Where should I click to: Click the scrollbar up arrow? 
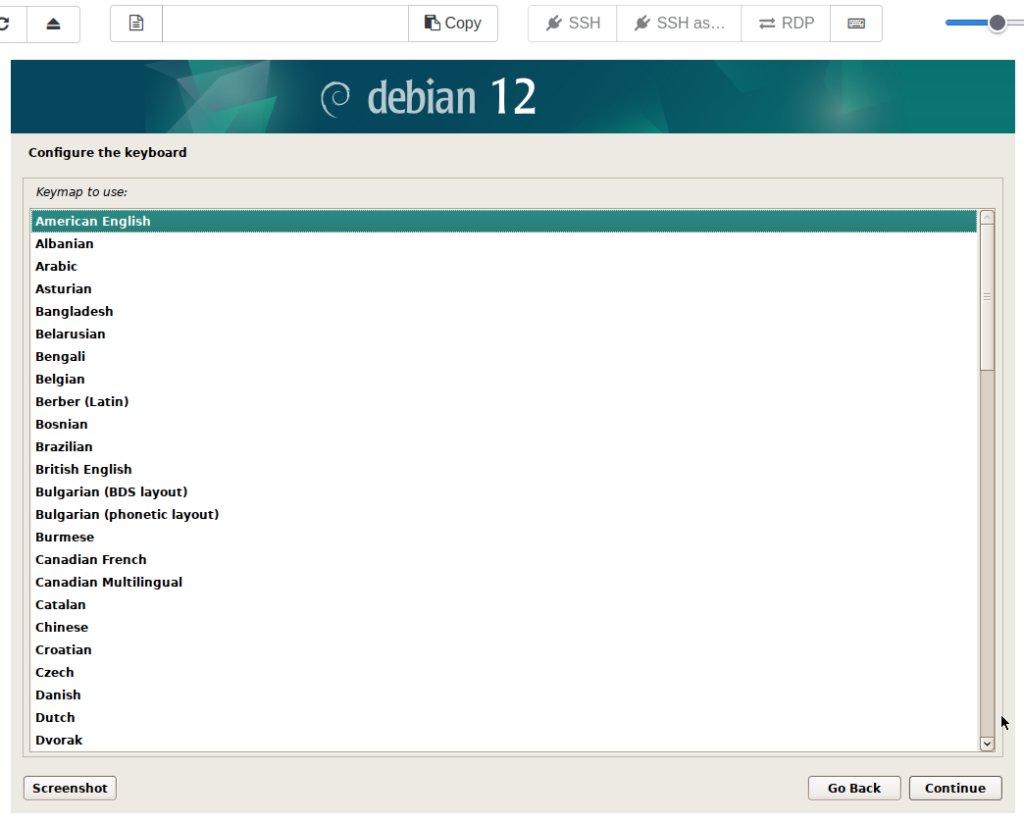[987, 218]
